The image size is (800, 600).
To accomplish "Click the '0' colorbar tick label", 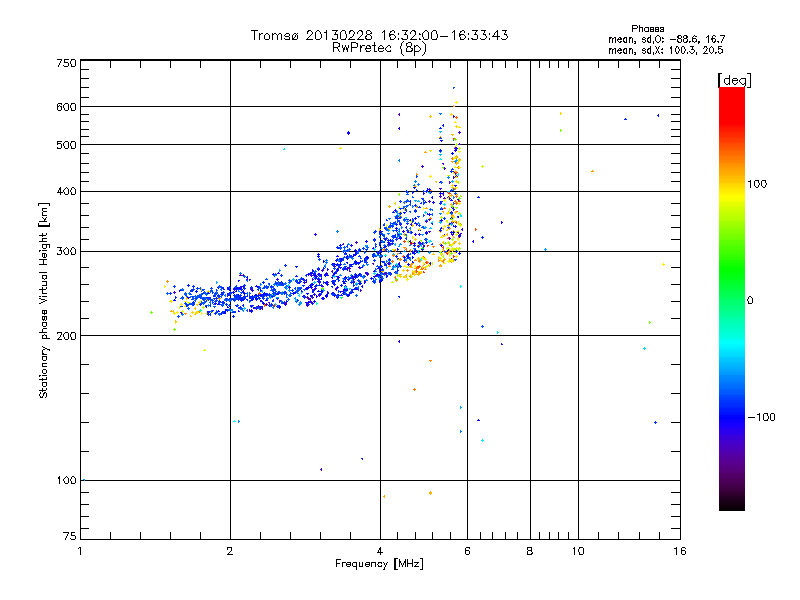I will (750, 301).
